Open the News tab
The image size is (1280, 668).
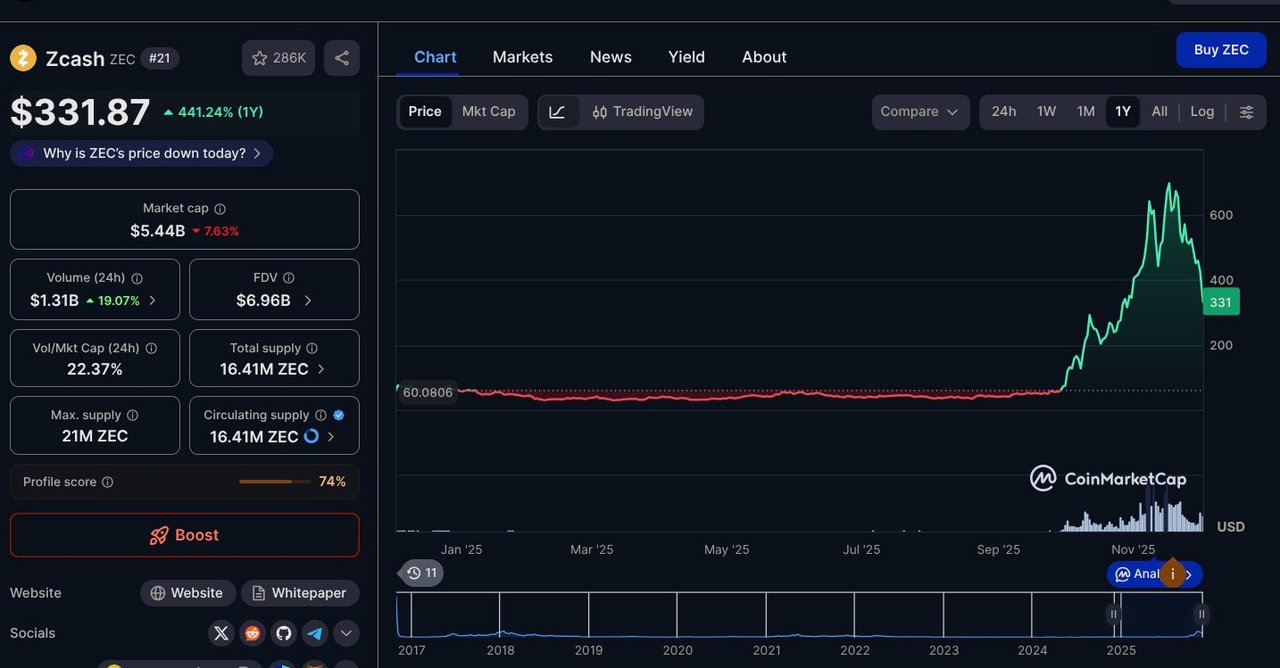(x=610, y=57)
